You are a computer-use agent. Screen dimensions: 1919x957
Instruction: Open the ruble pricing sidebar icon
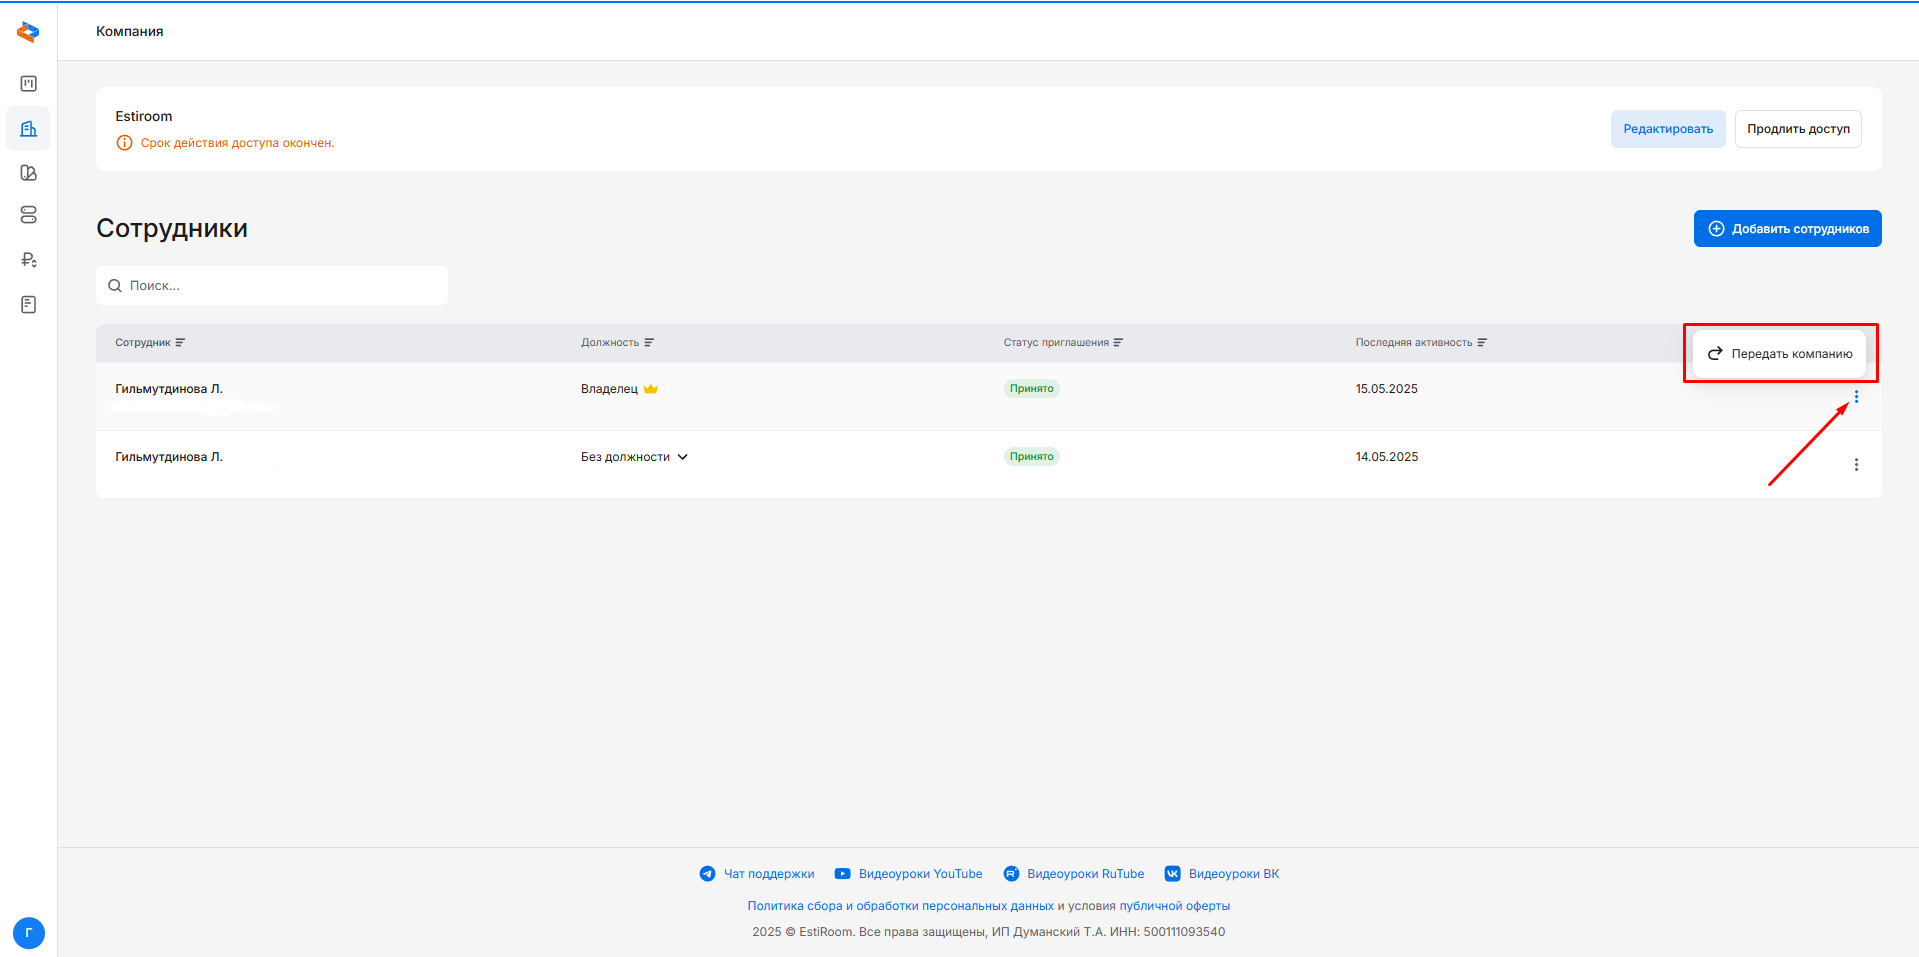pyautogui.click(x=28, y=260)
